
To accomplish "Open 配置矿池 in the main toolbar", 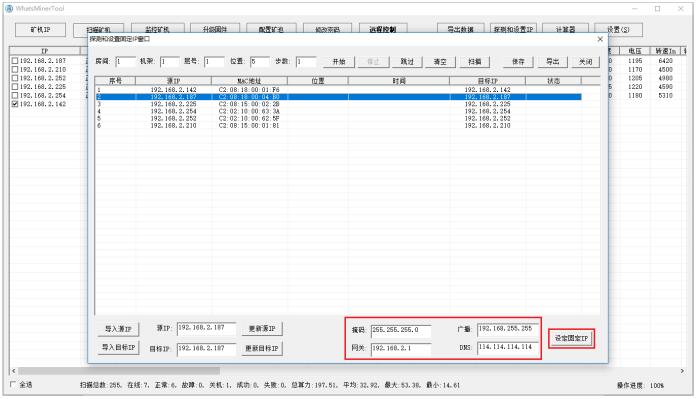I will [x=271, y=28].
